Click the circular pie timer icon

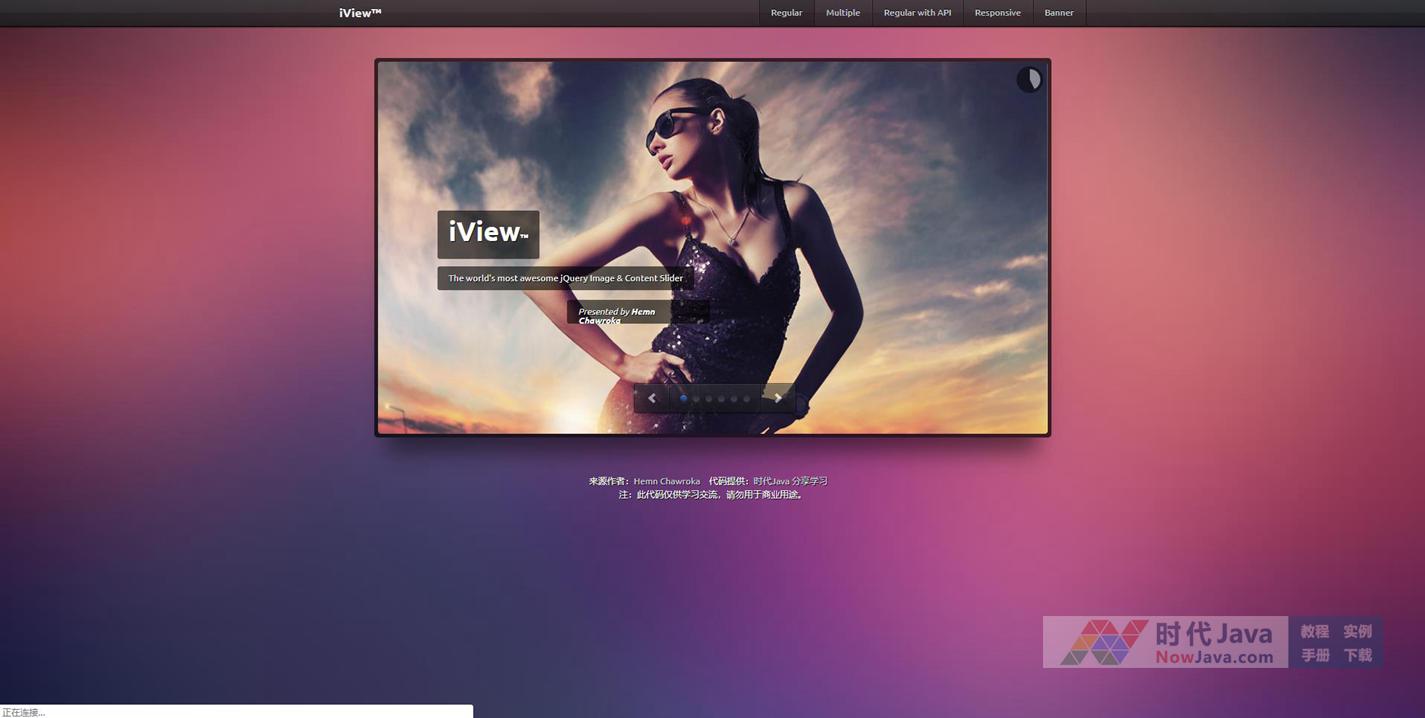point(1029,80)
